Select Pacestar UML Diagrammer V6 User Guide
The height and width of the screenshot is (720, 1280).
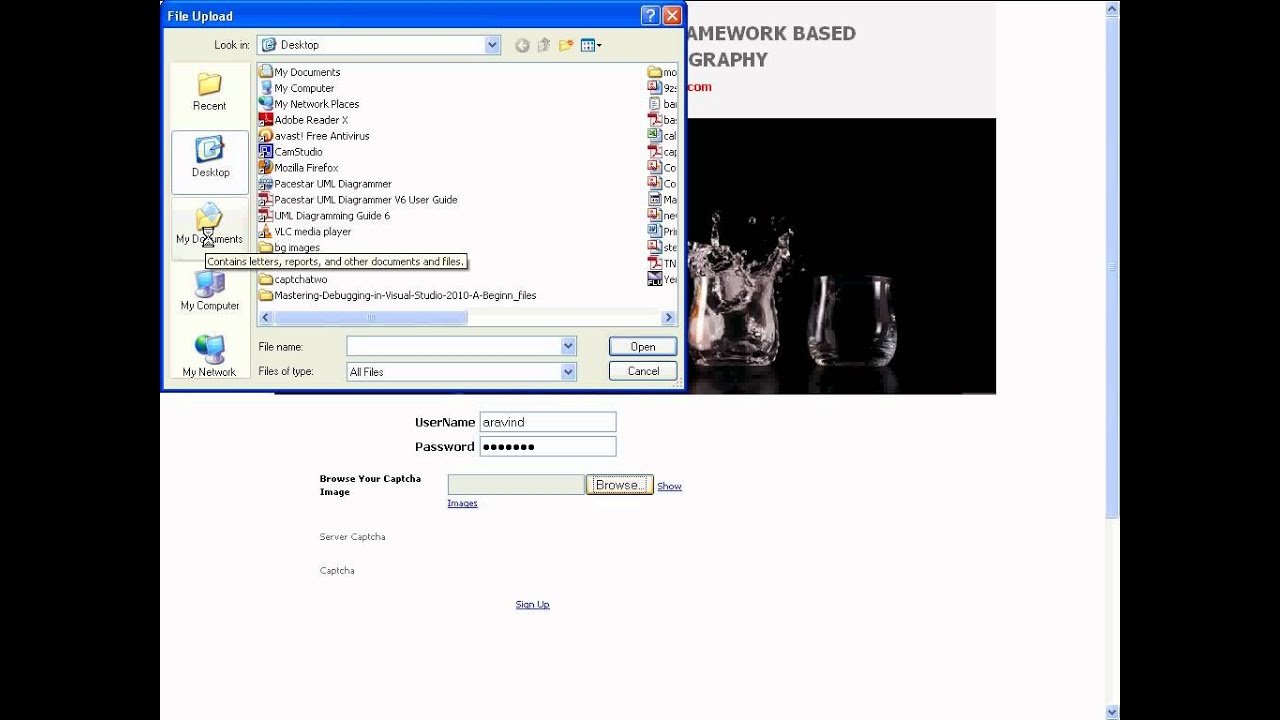(x=358, y=200)
